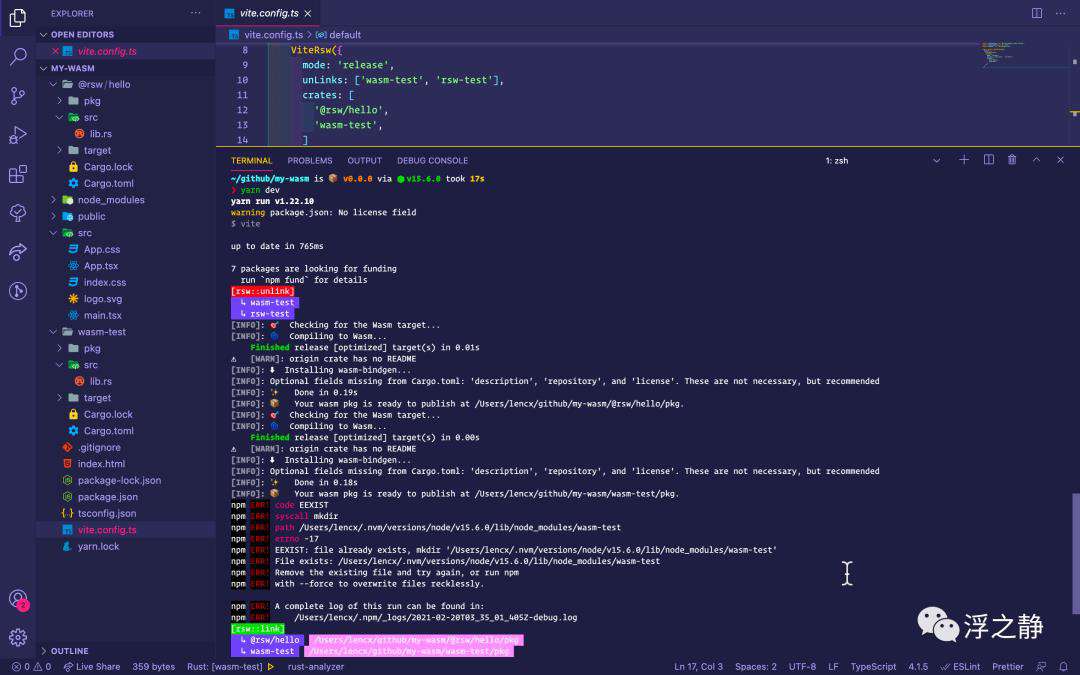Open the Live Share activity bar icon
1080x675 pixels.
click(18, 252)
